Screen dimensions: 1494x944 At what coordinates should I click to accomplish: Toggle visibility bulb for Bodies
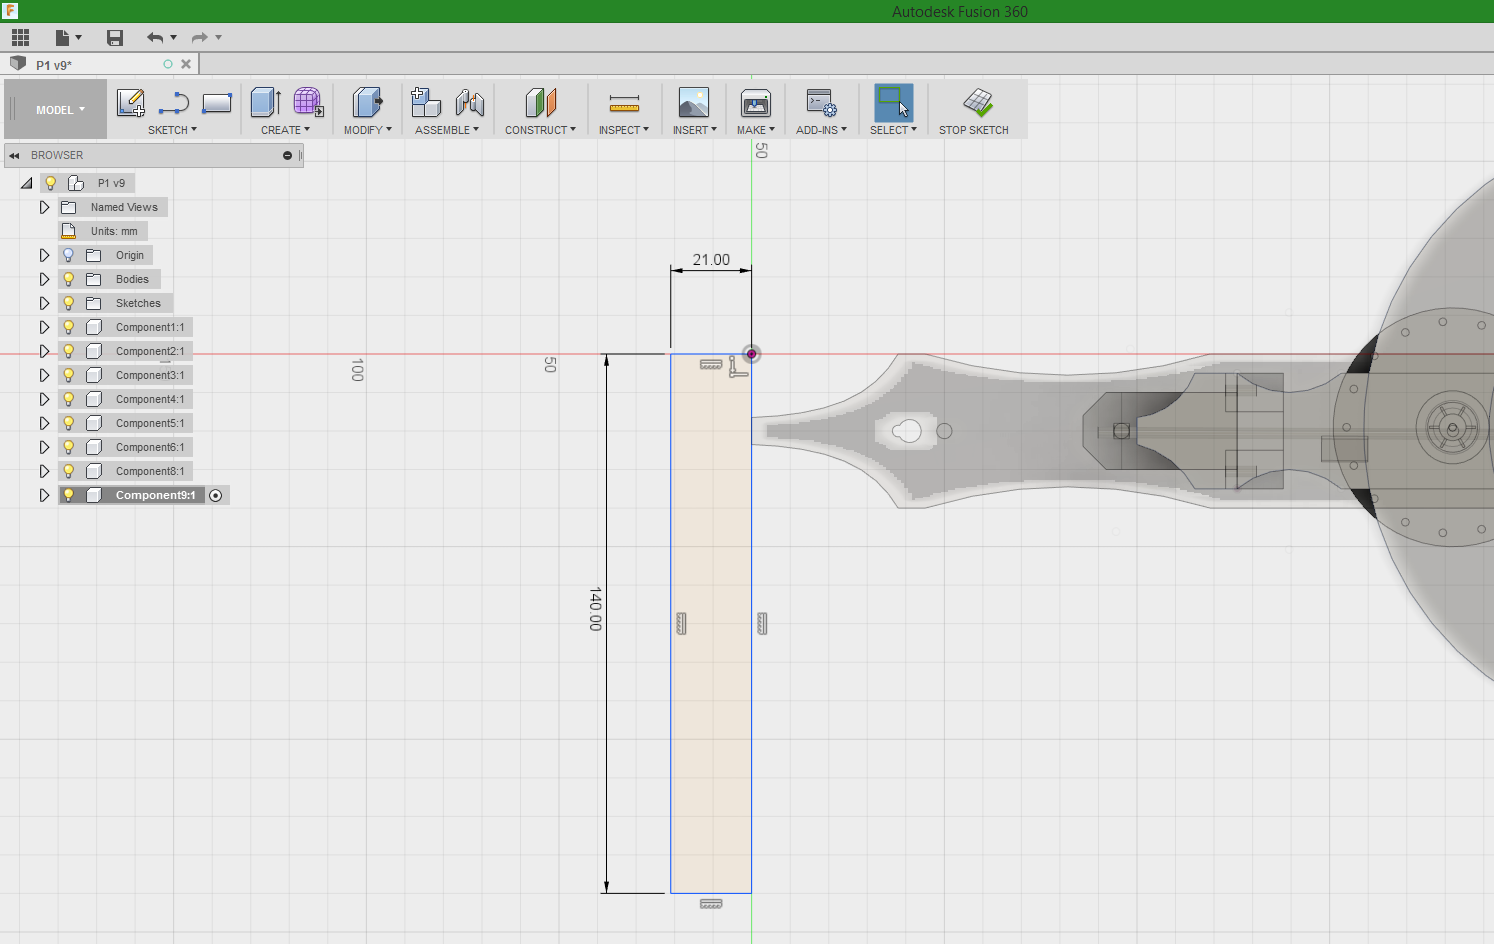pyautogui.click(x=69, y=279)
